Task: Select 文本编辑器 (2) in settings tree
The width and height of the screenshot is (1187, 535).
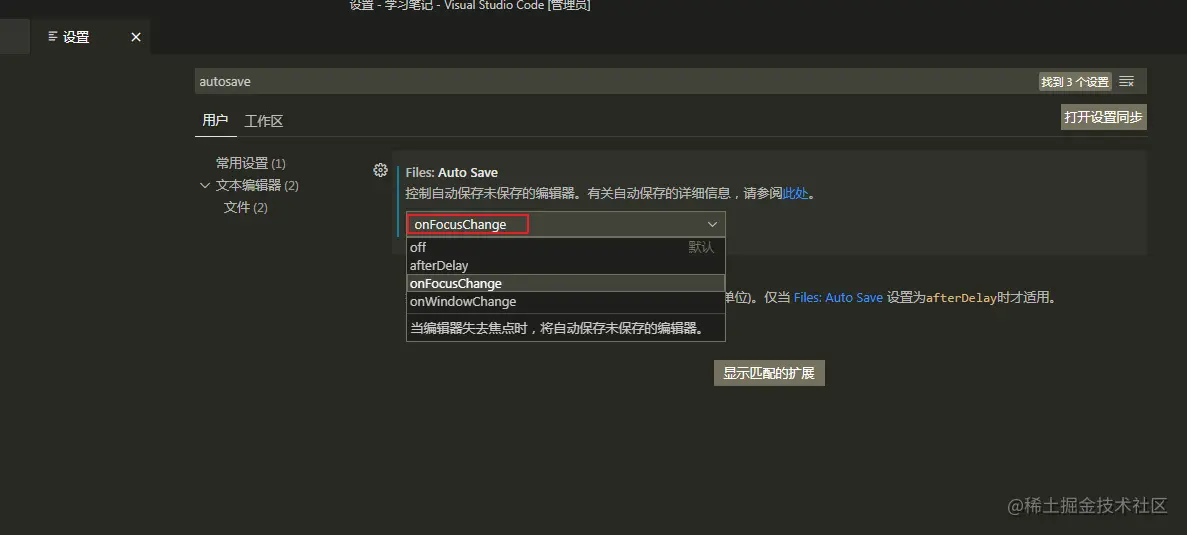Action: click(x=257, y=185)
